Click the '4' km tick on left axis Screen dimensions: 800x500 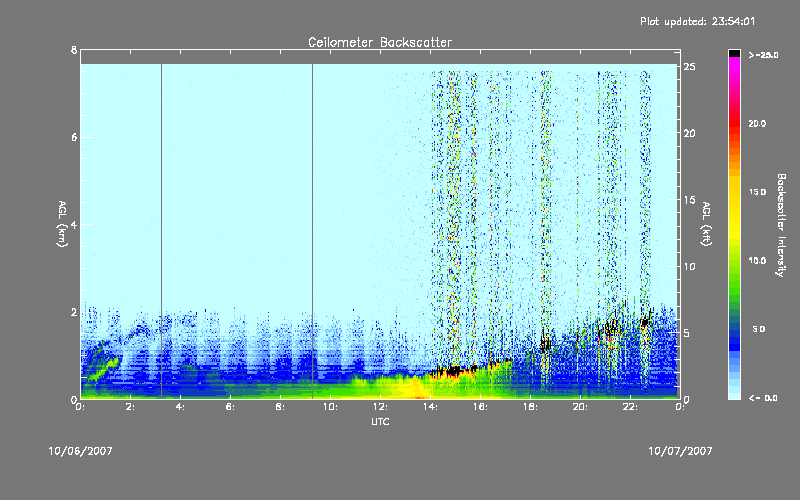tap(74, 224)
